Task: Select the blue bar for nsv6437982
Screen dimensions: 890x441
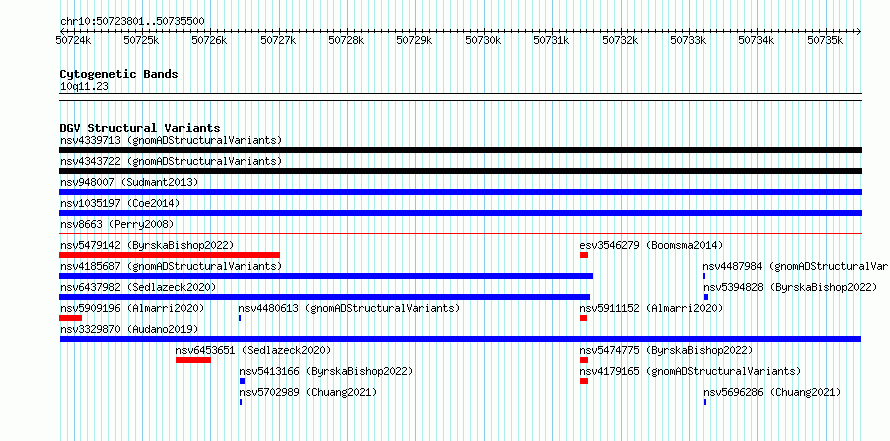Action: coord(325,297)
